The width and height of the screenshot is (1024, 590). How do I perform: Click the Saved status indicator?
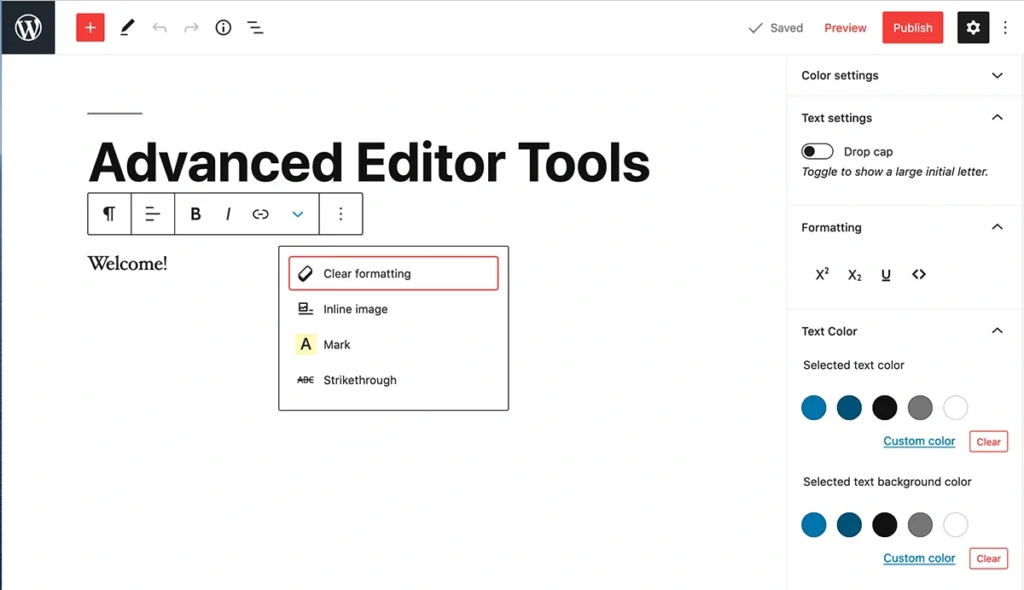[x=775, y=27]
